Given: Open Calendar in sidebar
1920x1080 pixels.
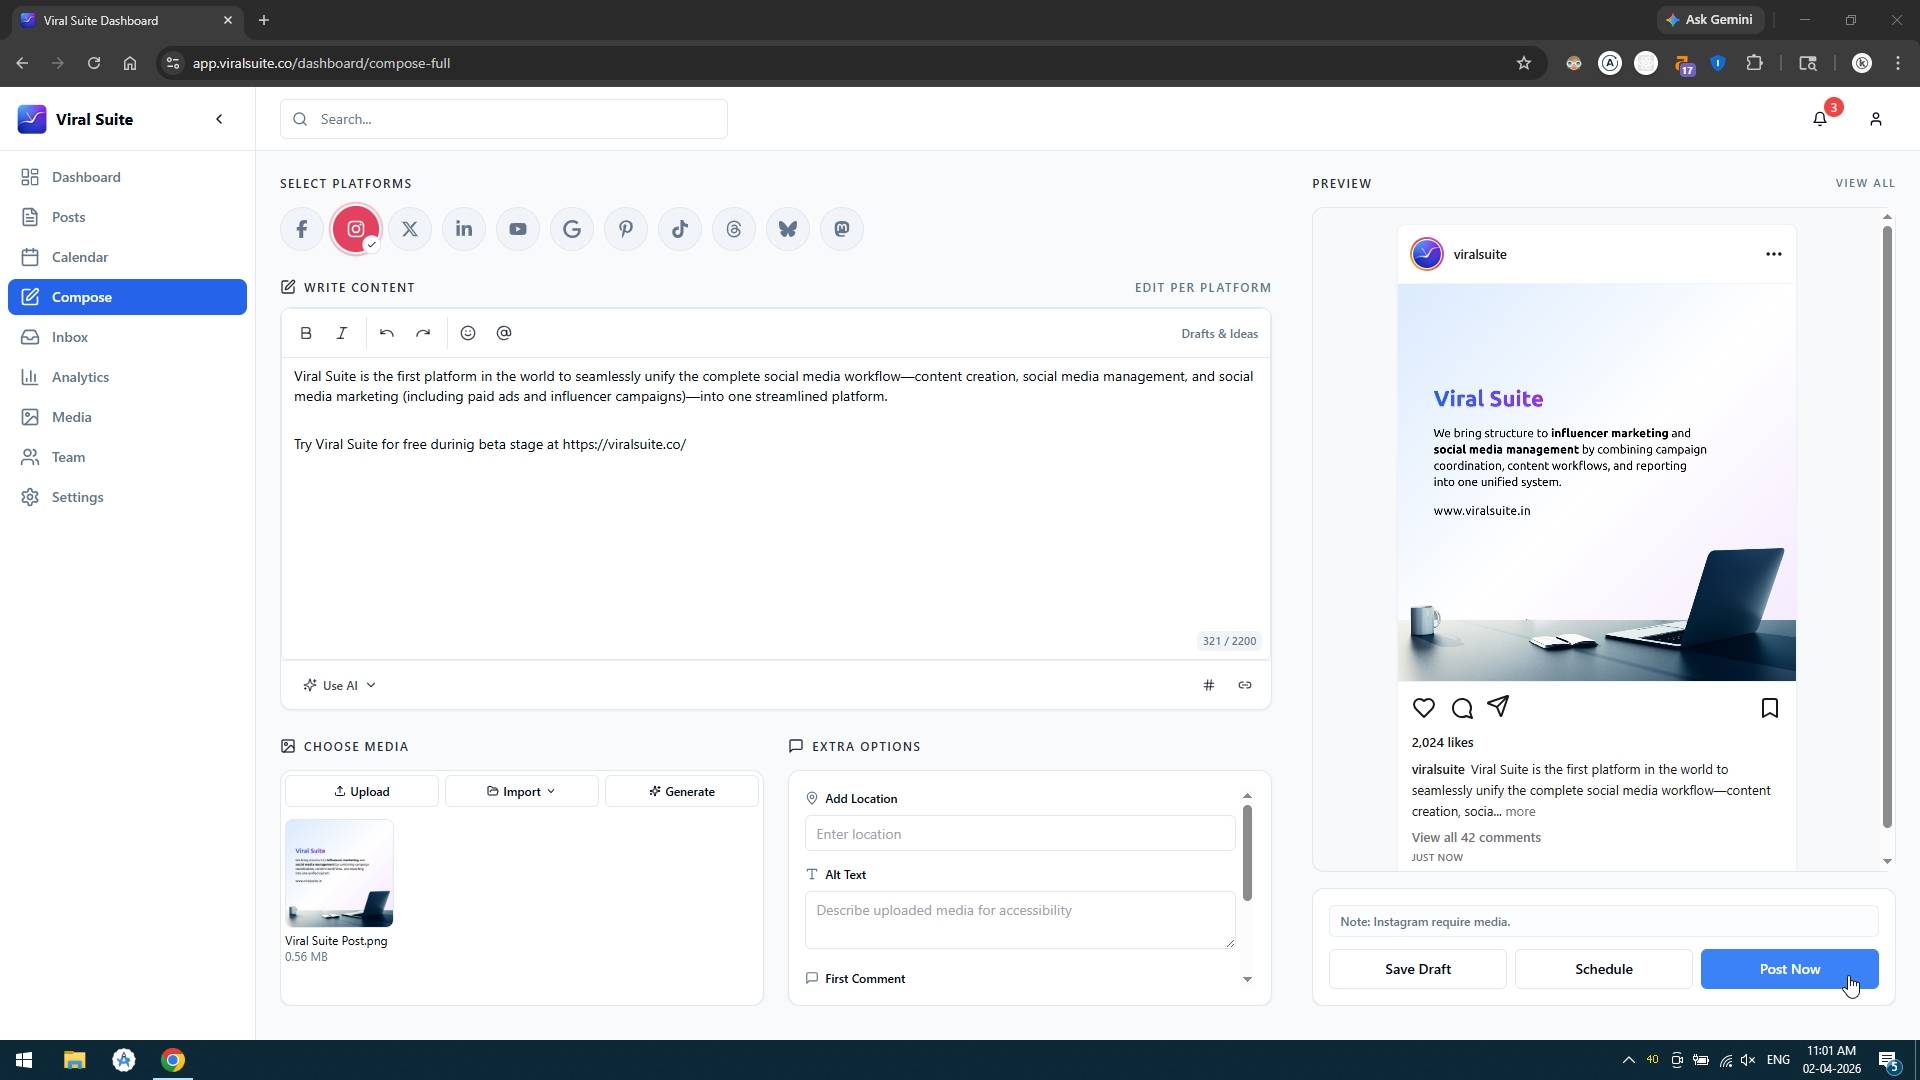Looking at the screenshot, I should [x=127, y=257].
